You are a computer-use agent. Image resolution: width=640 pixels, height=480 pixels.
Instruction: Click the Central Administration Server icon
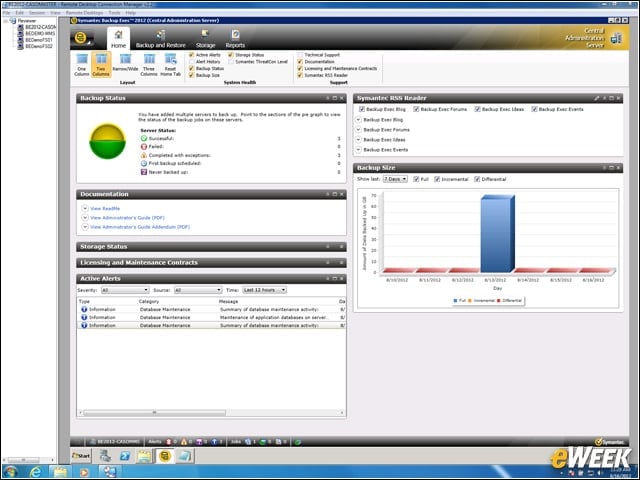tap(616, 38)
